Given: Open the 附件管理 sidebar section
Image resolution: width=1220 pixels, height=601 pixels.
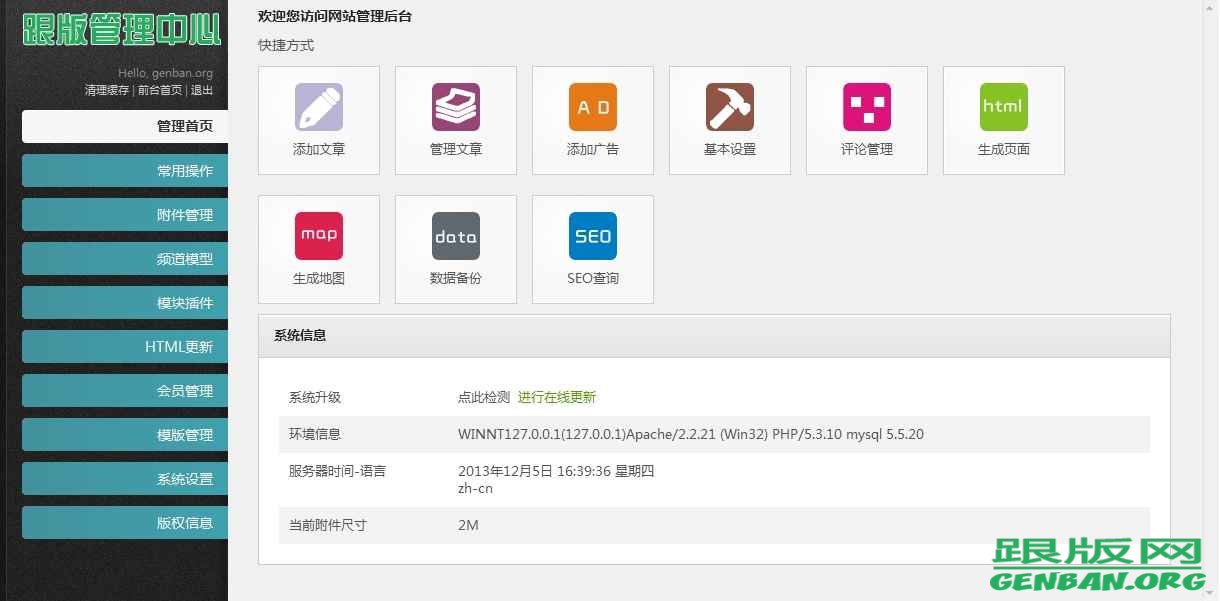Looking at the screenshot, I should pos(124,214).
